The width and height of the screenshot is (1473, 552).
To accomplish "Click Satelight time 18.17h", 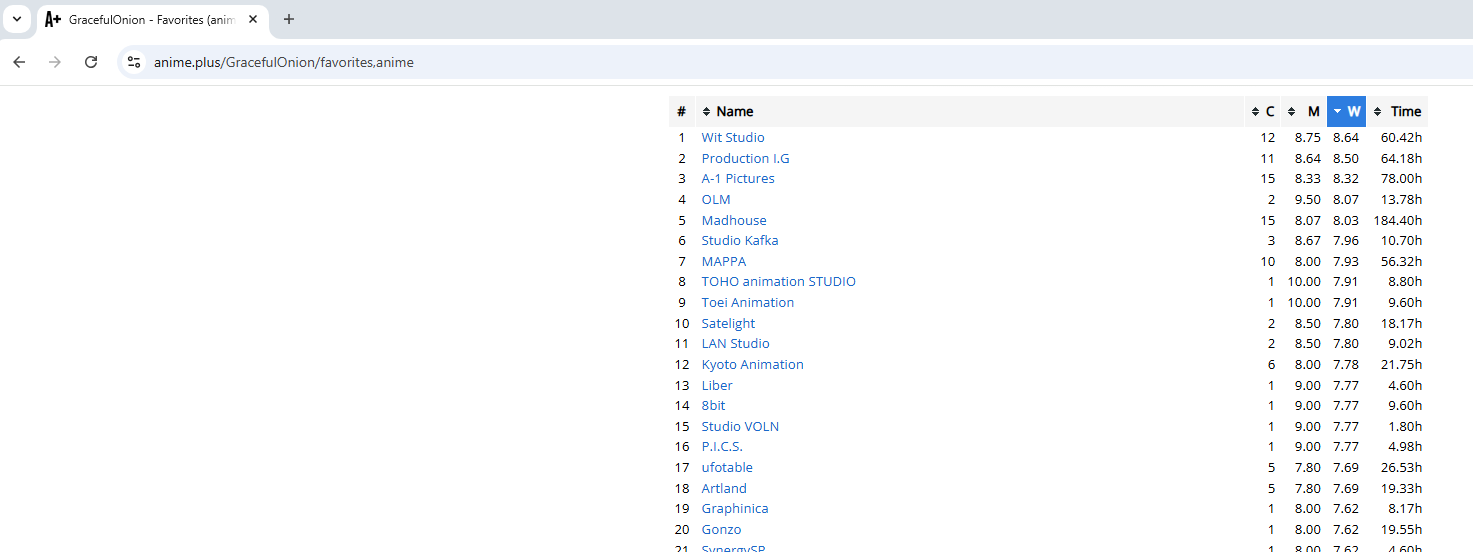I will click(1401, 324).
